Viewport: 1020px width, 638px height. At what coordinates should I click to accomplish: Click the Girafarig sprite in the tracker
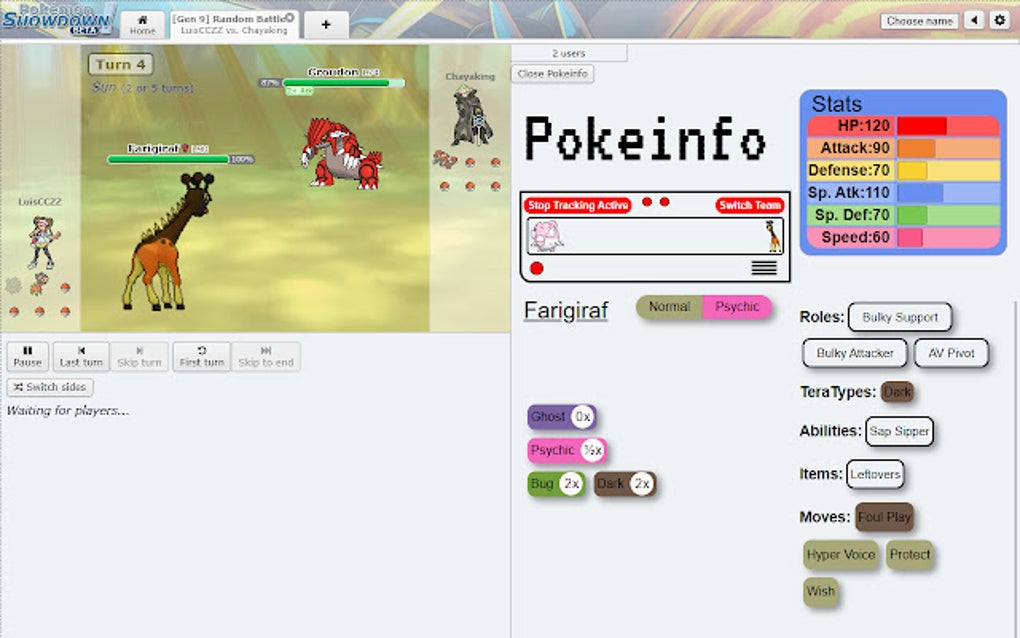pos(774,235)
